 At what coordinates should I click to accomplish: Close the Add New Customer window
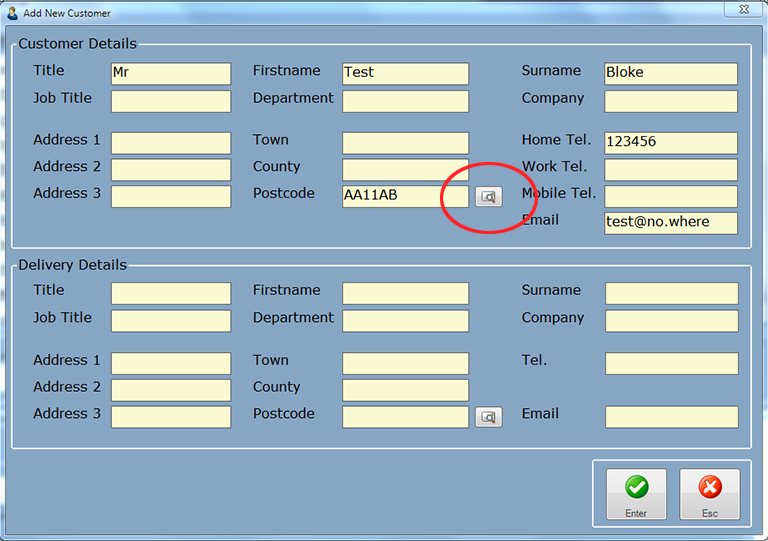point(741,11)
